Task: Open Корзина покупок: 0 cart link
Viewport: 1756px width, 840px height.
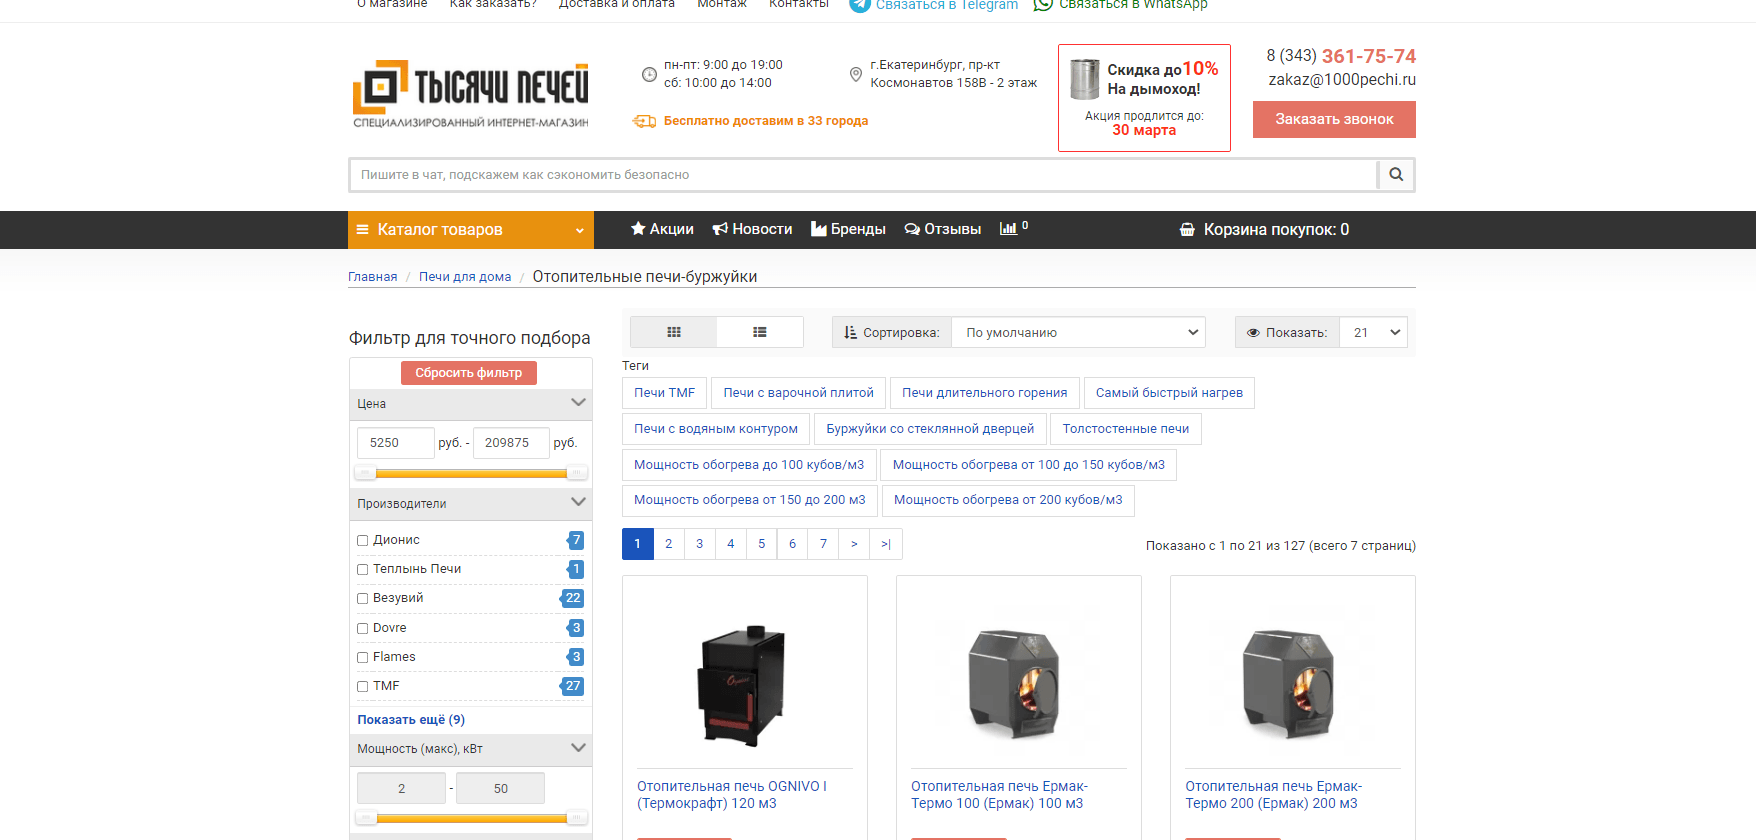Action: pyautogui.click(x=1264, y=230)
